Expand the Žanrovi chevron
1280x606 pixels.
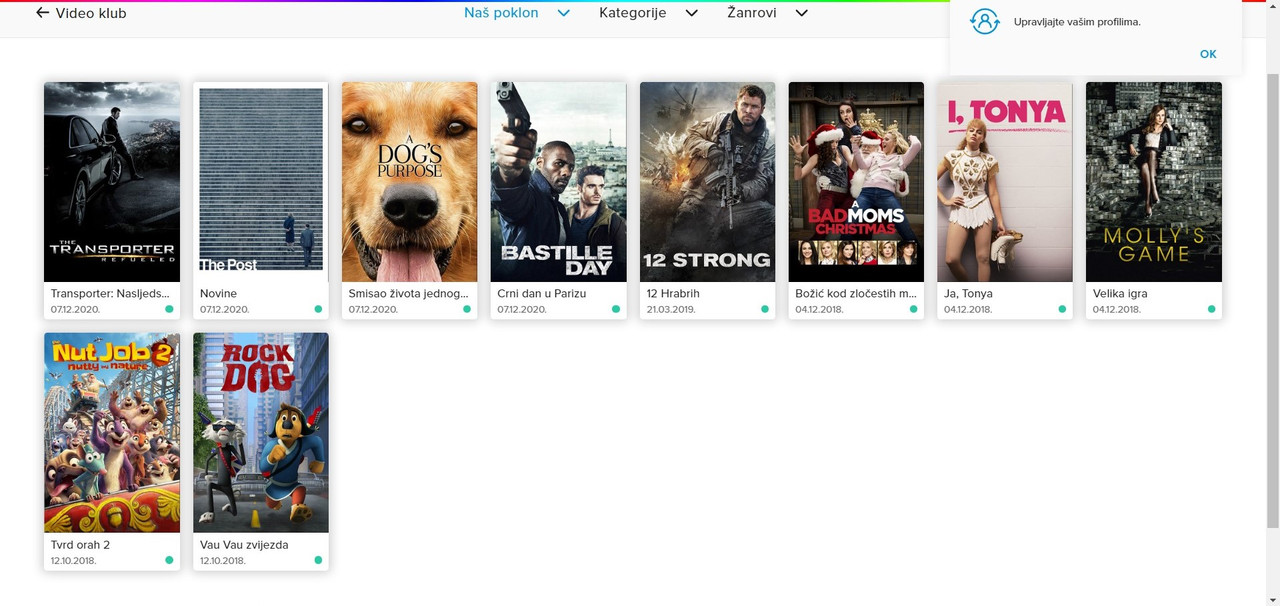[801, 13]
